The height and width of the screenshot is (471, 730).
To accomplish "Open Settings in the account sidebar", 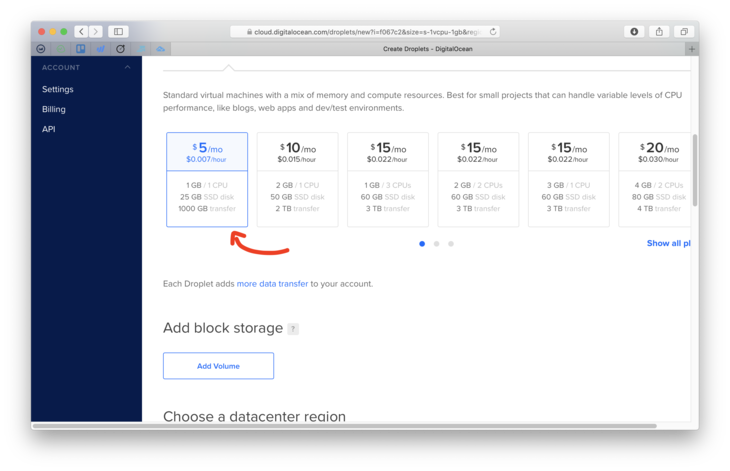I will [58, 89].
